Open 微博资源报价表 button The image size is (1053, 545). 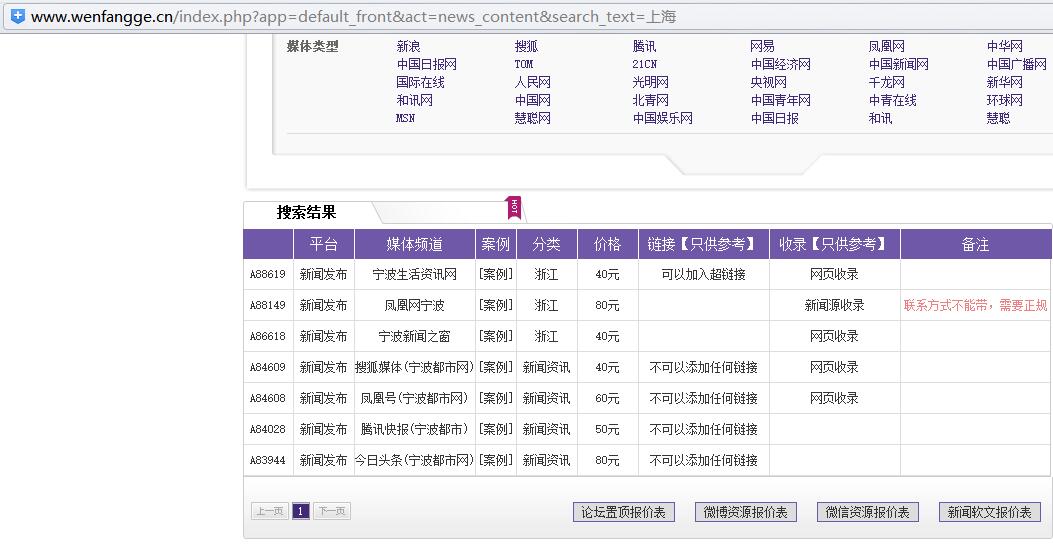click(x=745, y=512)
